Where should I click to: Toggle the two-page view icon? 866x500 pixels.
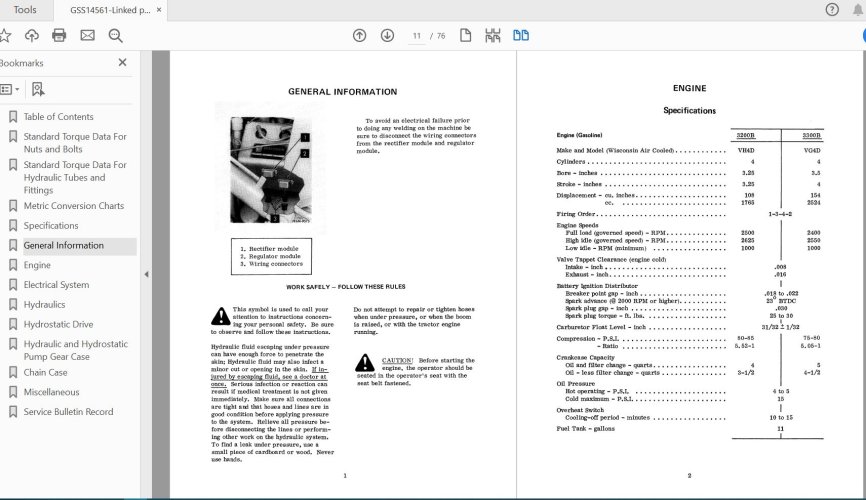click(x=520, y=36)
